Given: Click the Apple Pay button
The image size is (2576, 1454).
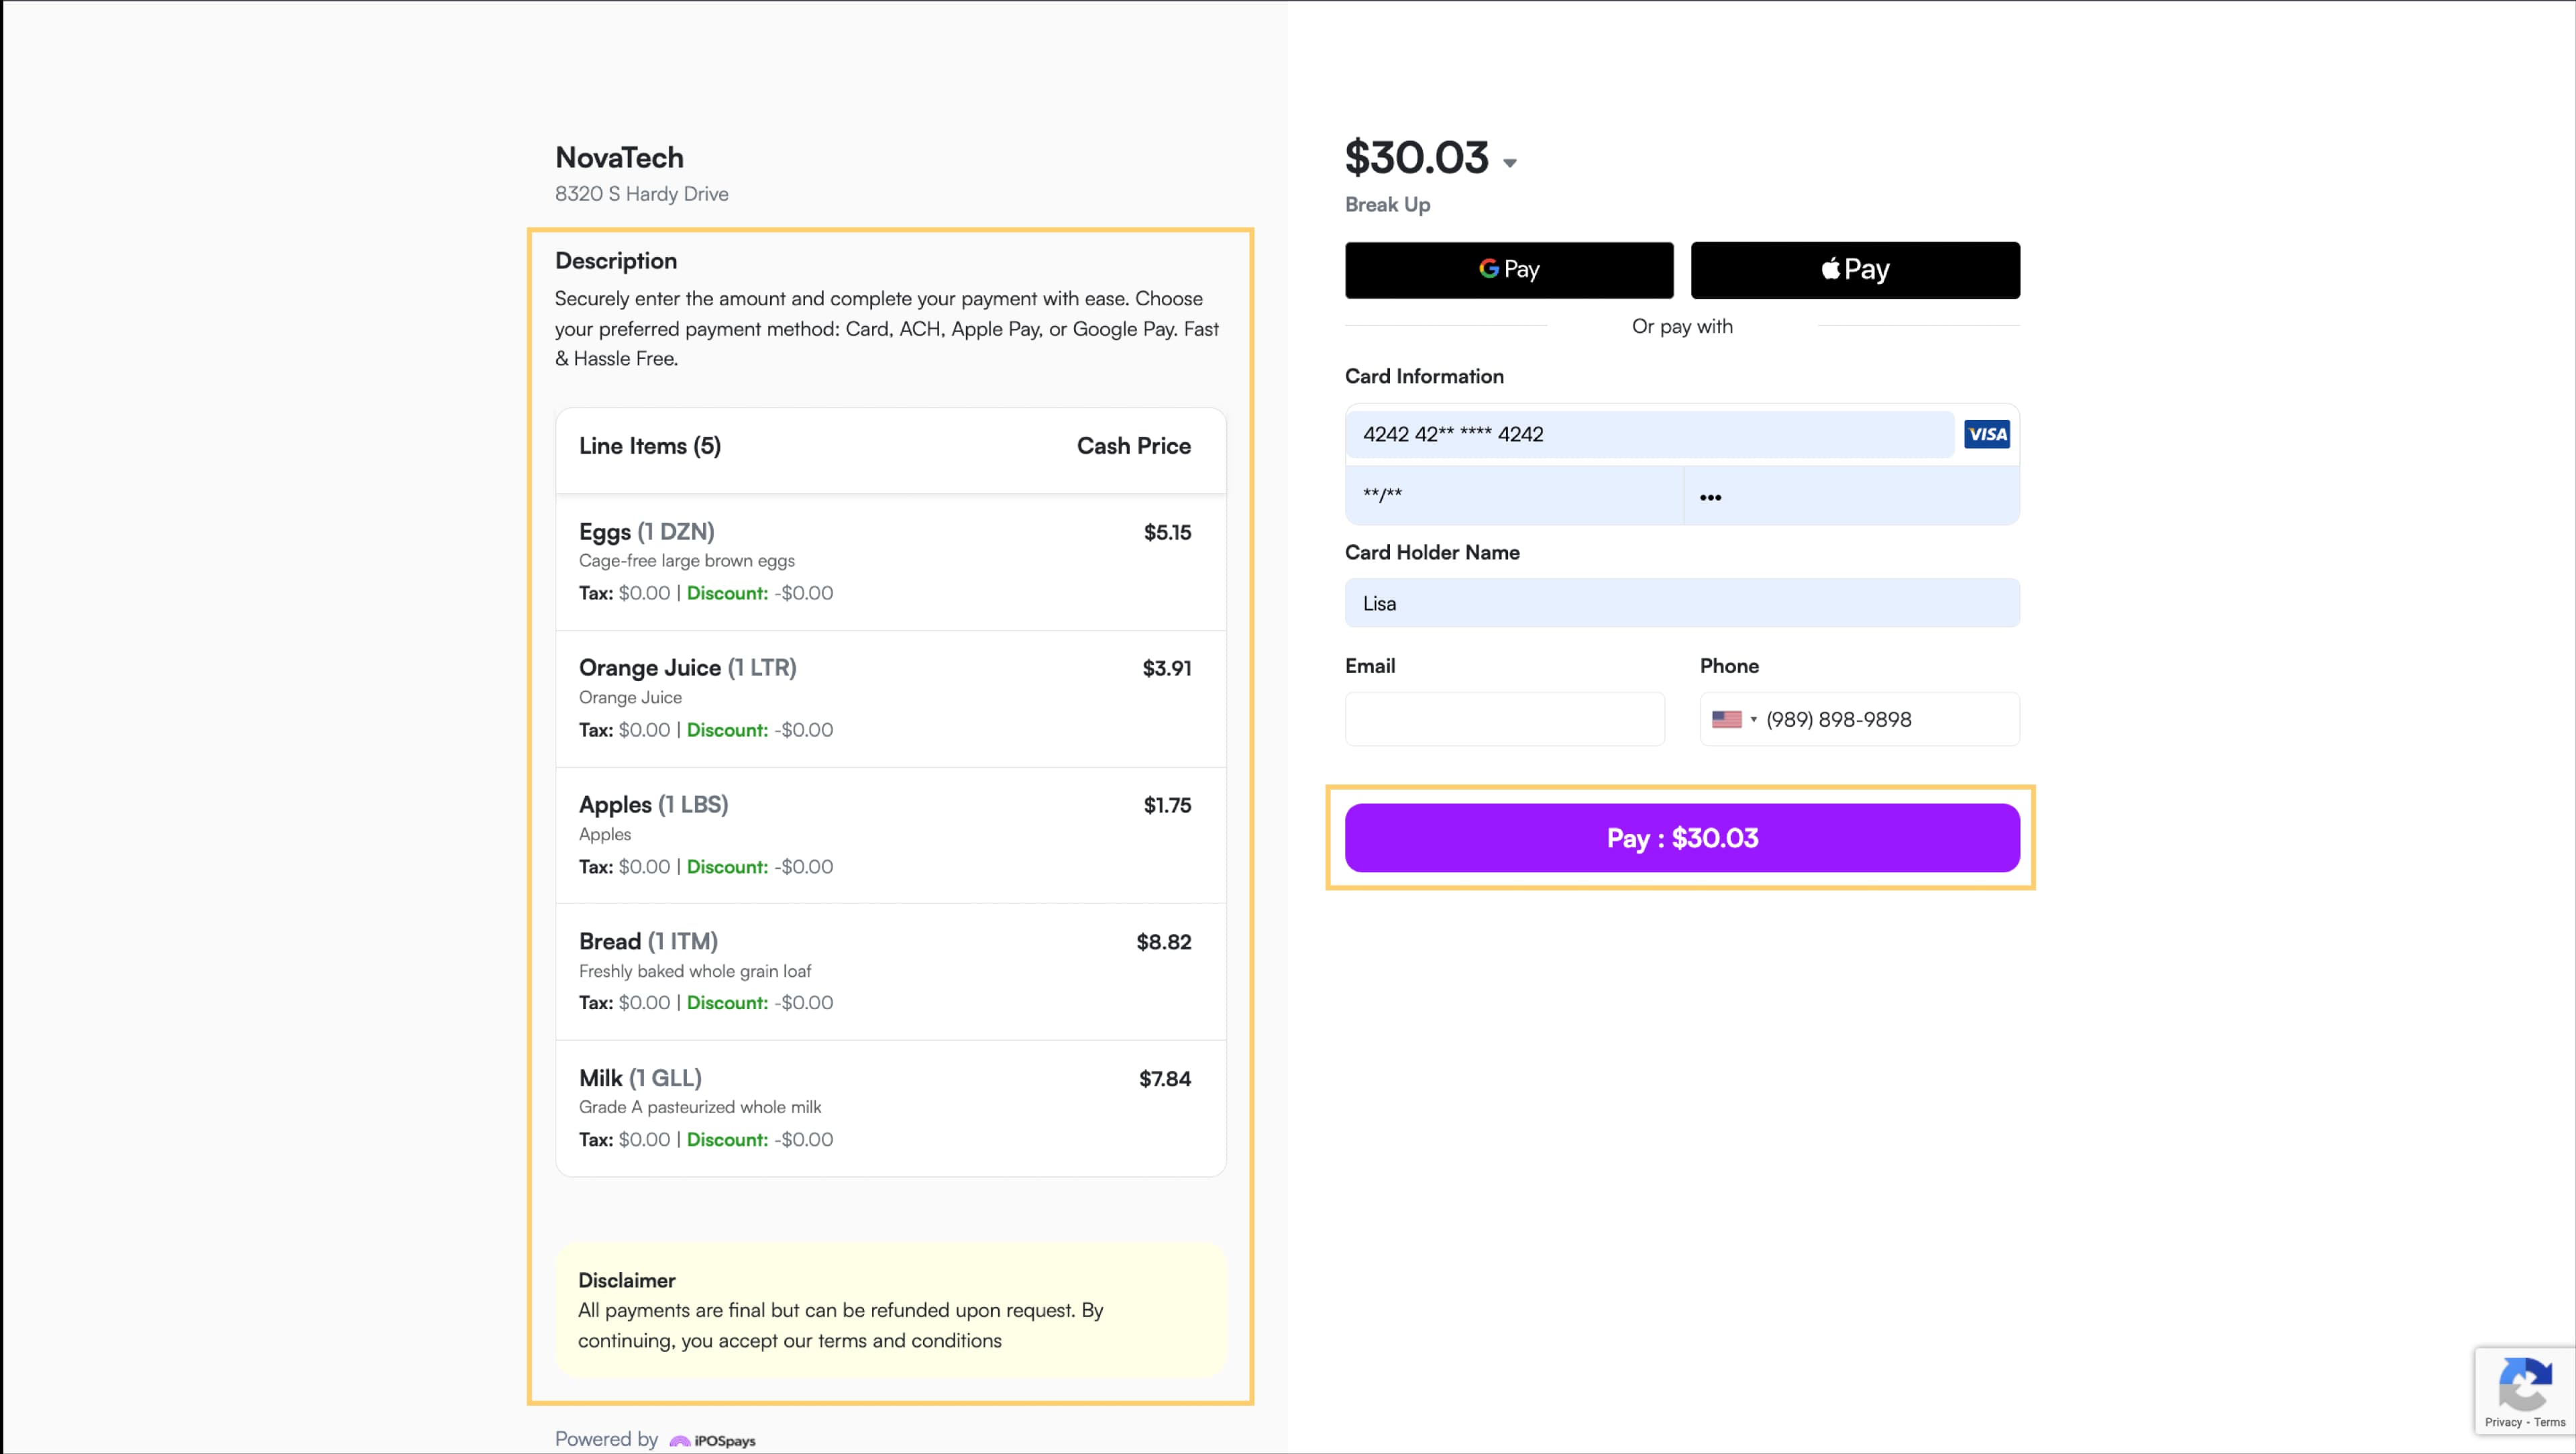Looking at the screenshot, I should [1855, 269].
